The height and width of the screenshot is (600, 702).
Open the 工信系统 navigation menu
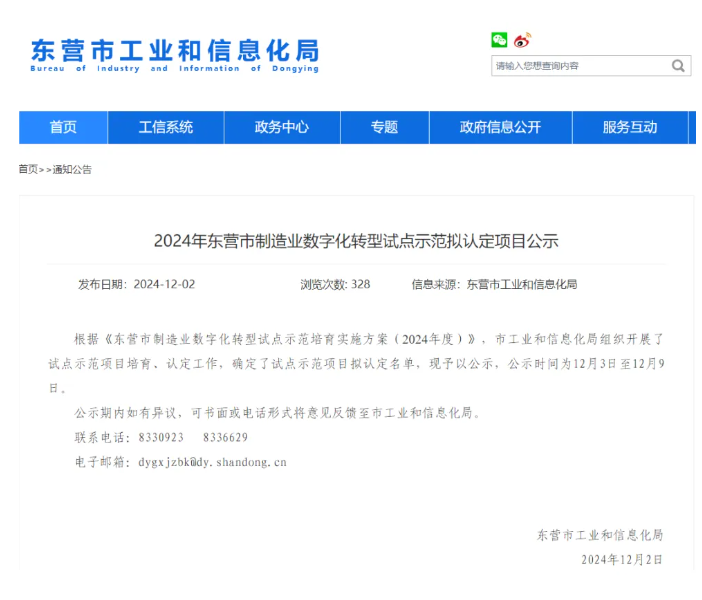[x=166, y=127]
